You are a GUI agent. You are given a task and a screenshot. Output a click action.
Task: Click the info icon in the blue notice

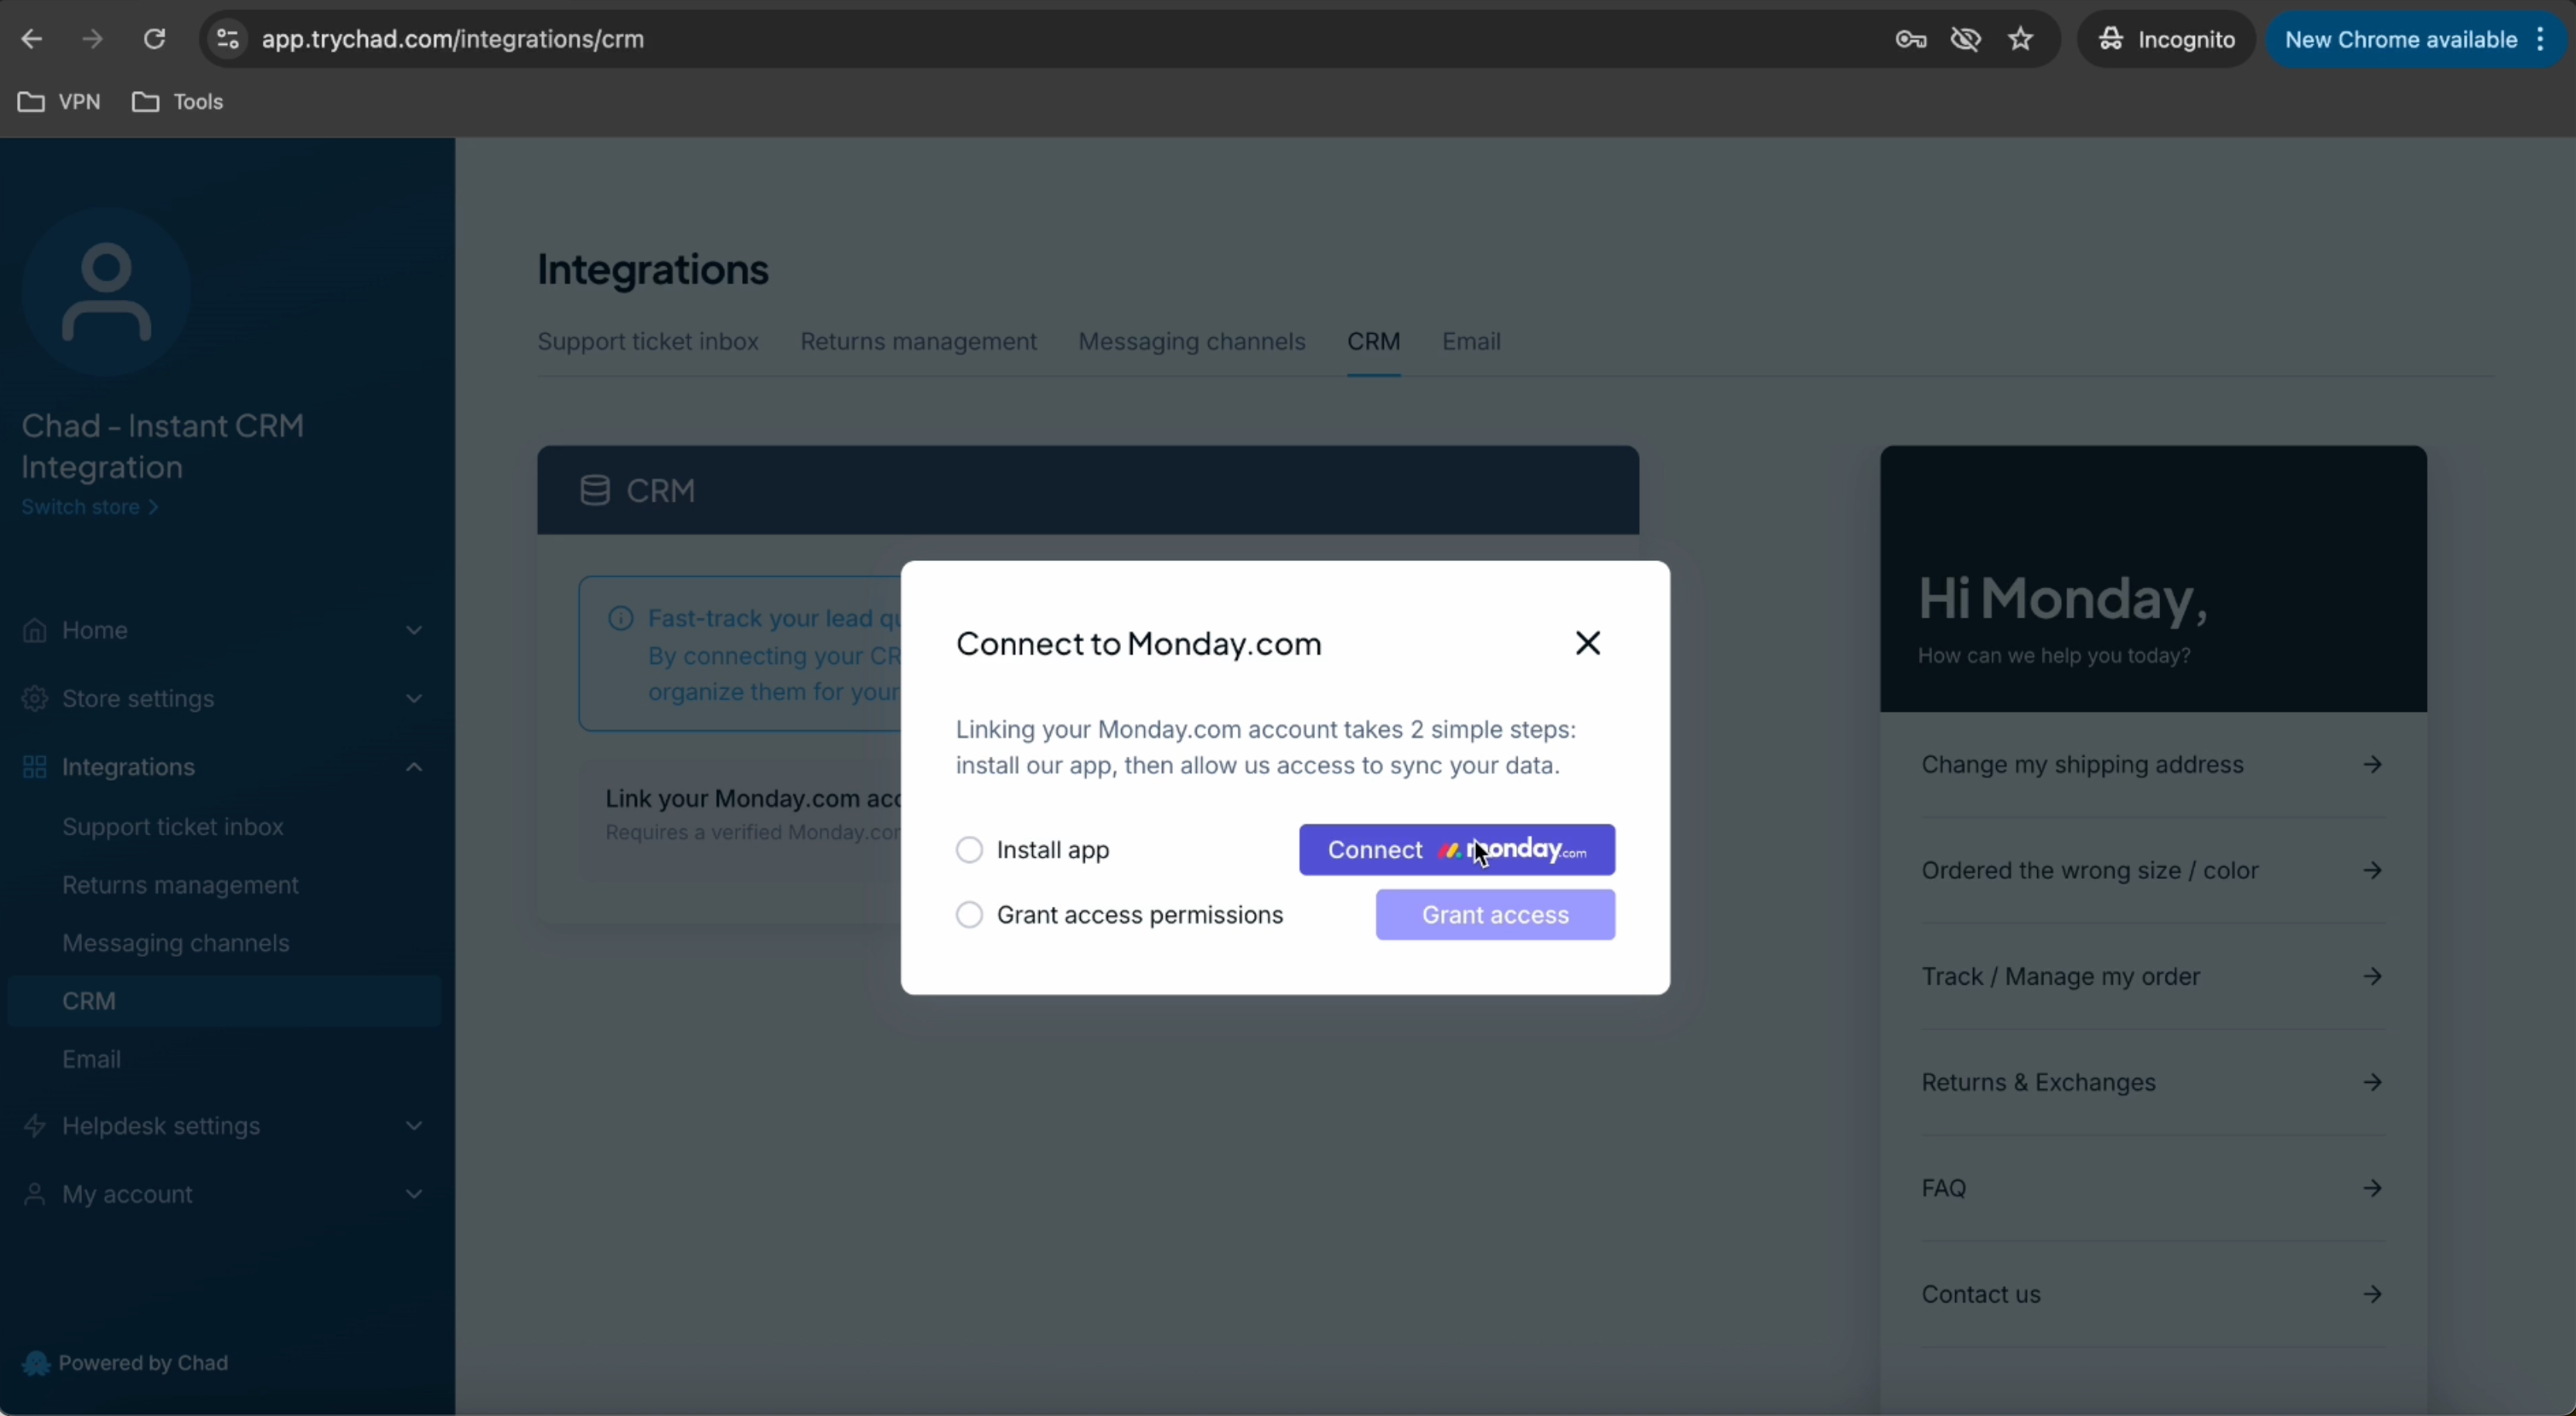point(621,619)
